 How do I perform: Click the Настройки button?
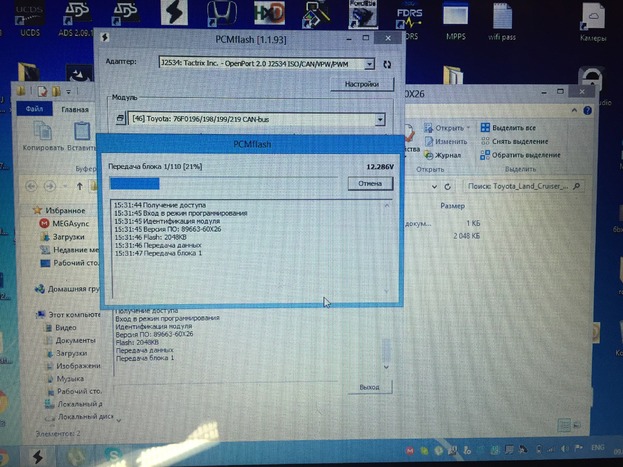pyautogui.click(x=361, y=86)
